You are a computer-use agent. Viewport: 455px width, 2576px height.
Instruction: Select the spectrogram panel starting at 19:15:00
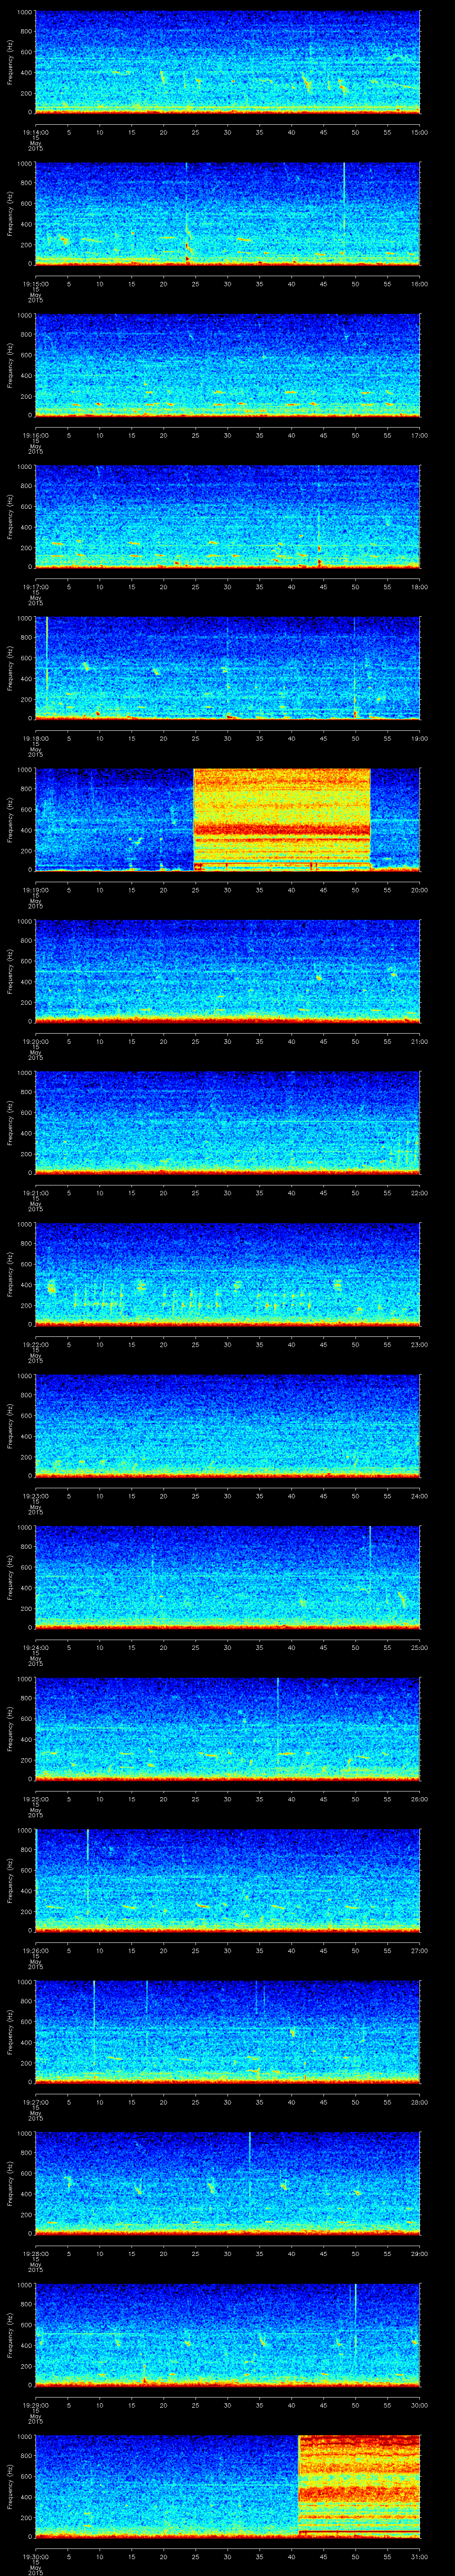(228, 214)
